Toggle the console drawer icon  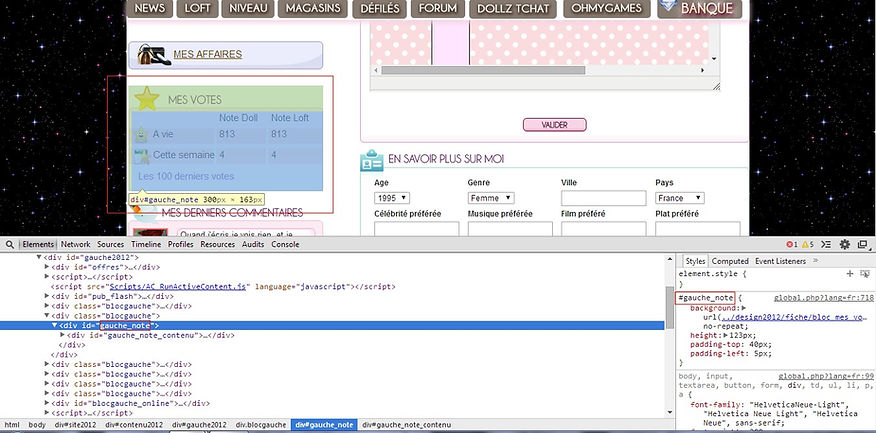(x=826, y=245)
